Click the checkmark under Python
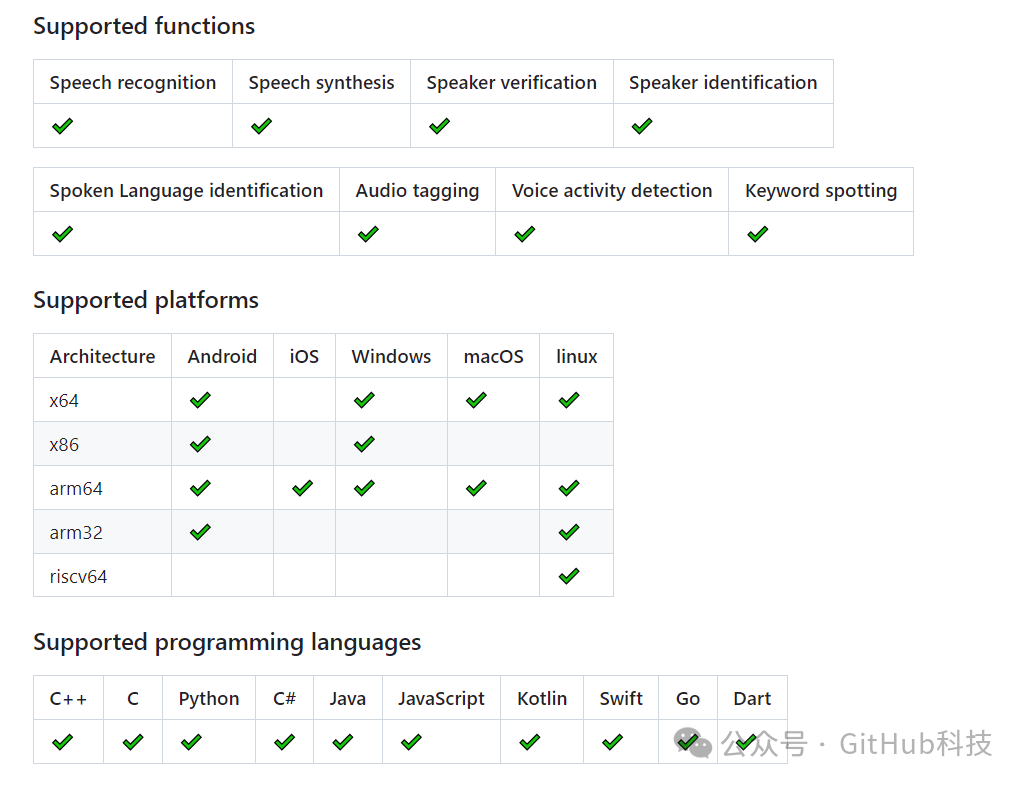The image size is (1025, 785). (x=191, y=742)
